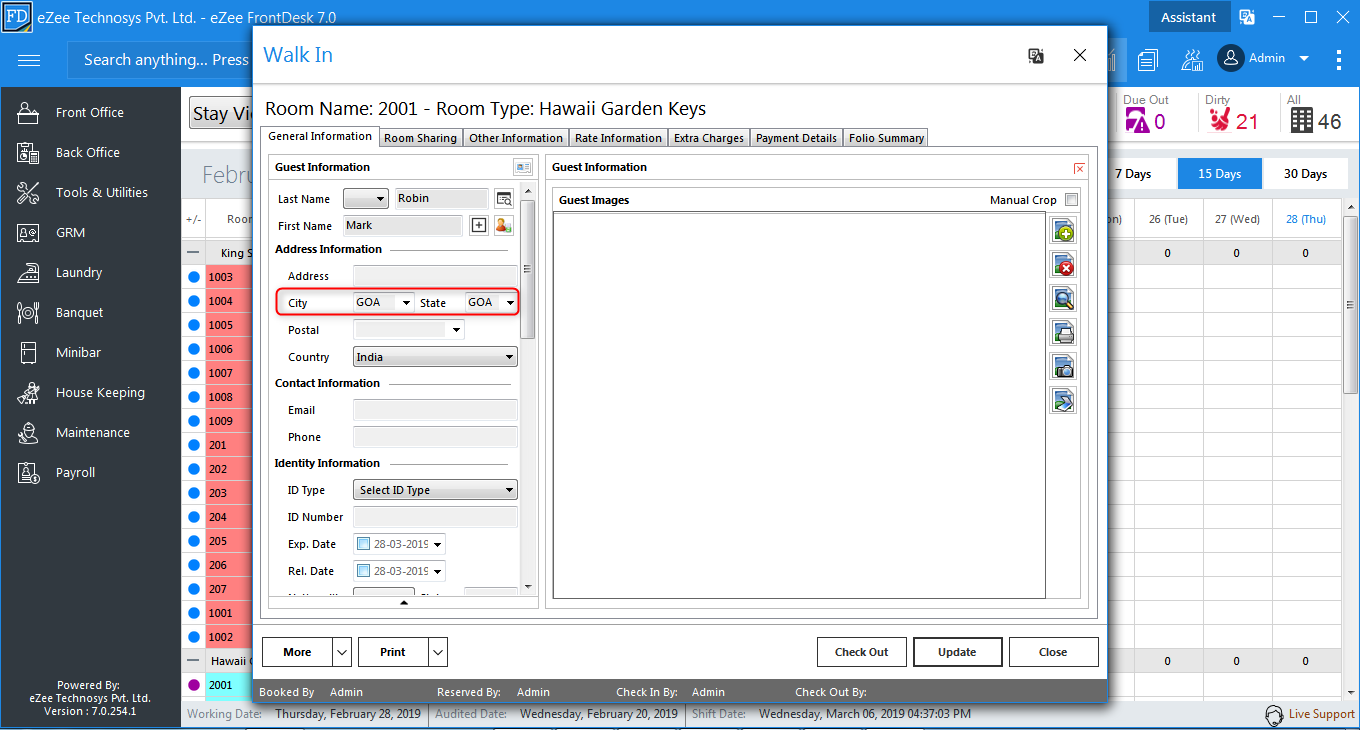Open the State dropdown

tap(510, 303)
